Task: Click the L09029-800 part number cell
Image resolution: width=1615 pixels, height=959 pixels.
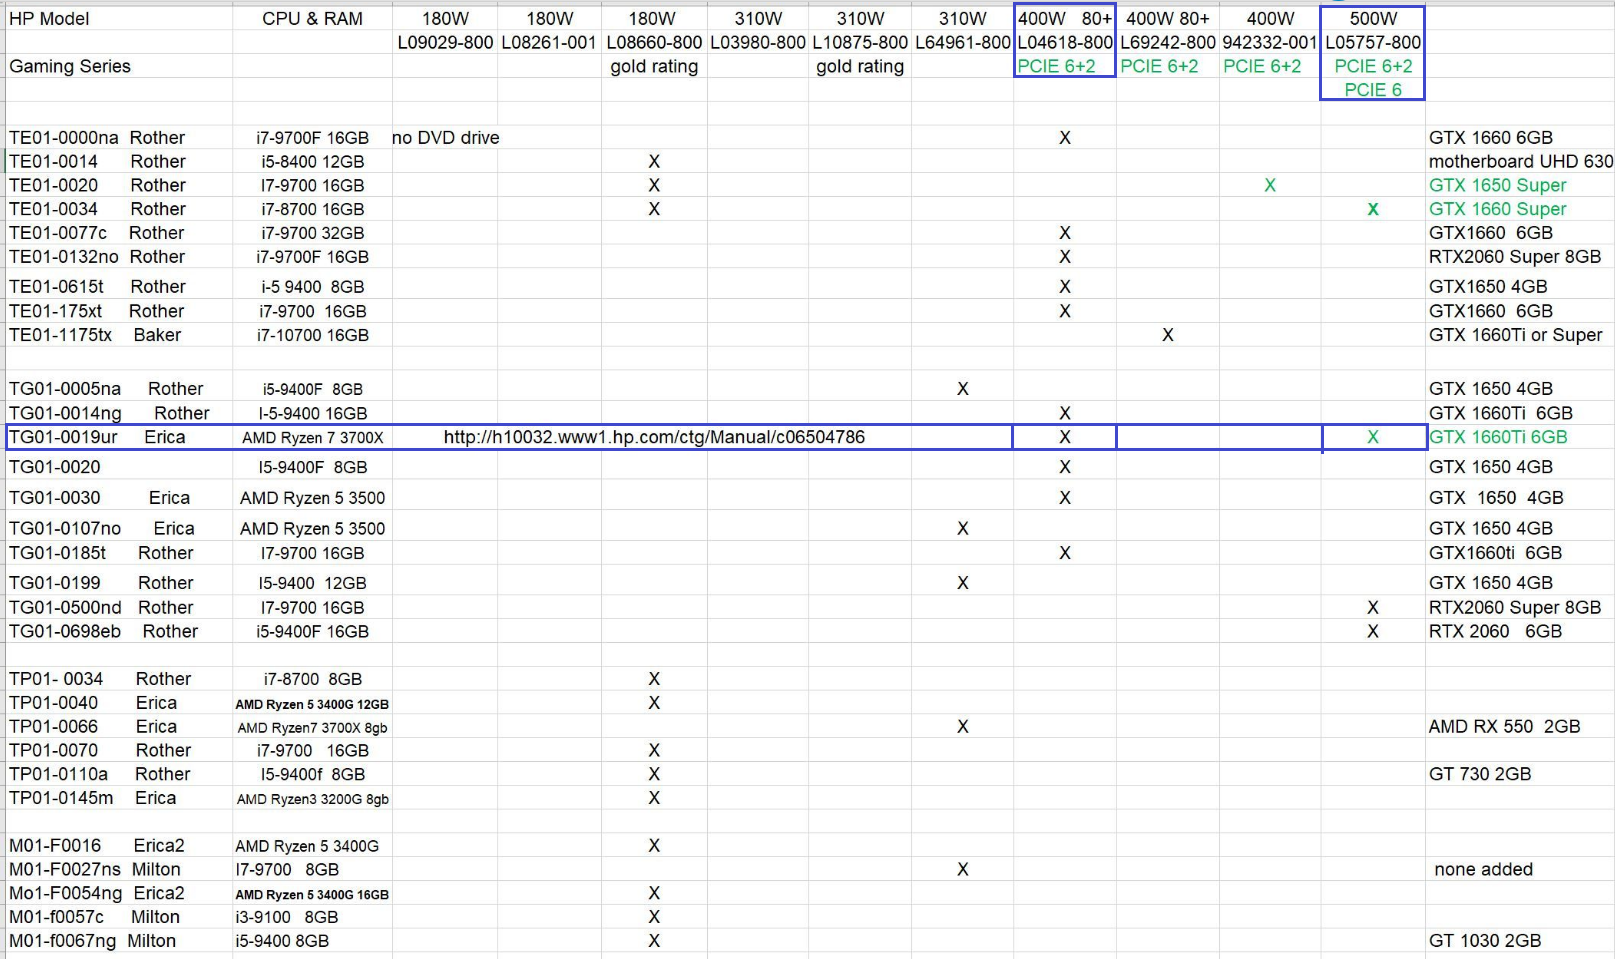Action: (445, 42)
